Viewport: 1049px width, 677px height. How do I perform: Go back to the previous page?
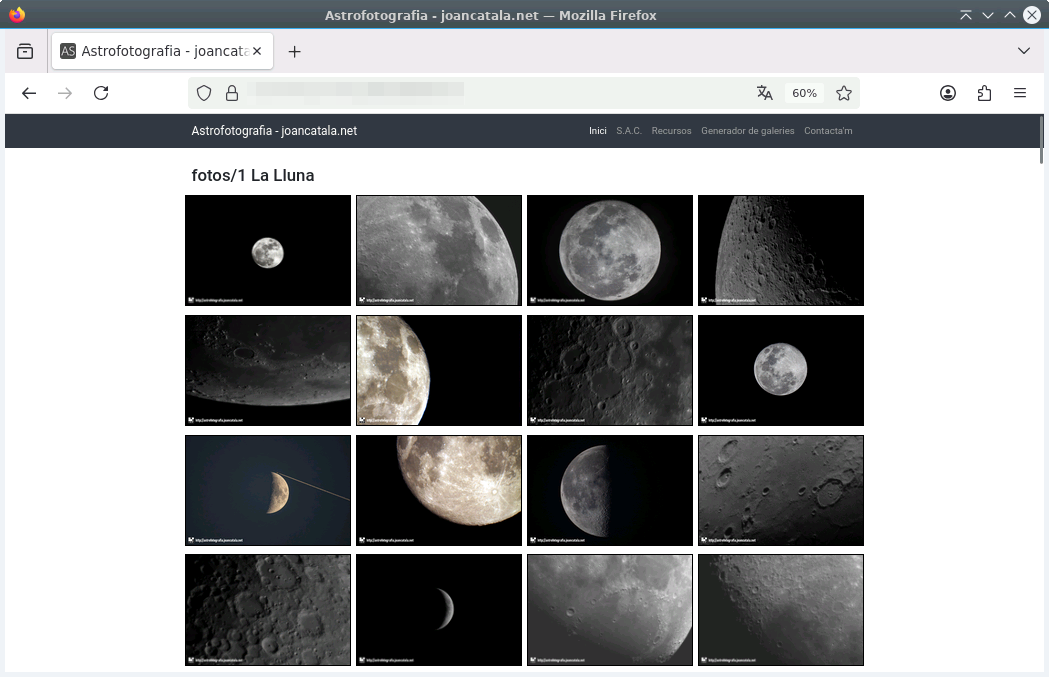29,93
